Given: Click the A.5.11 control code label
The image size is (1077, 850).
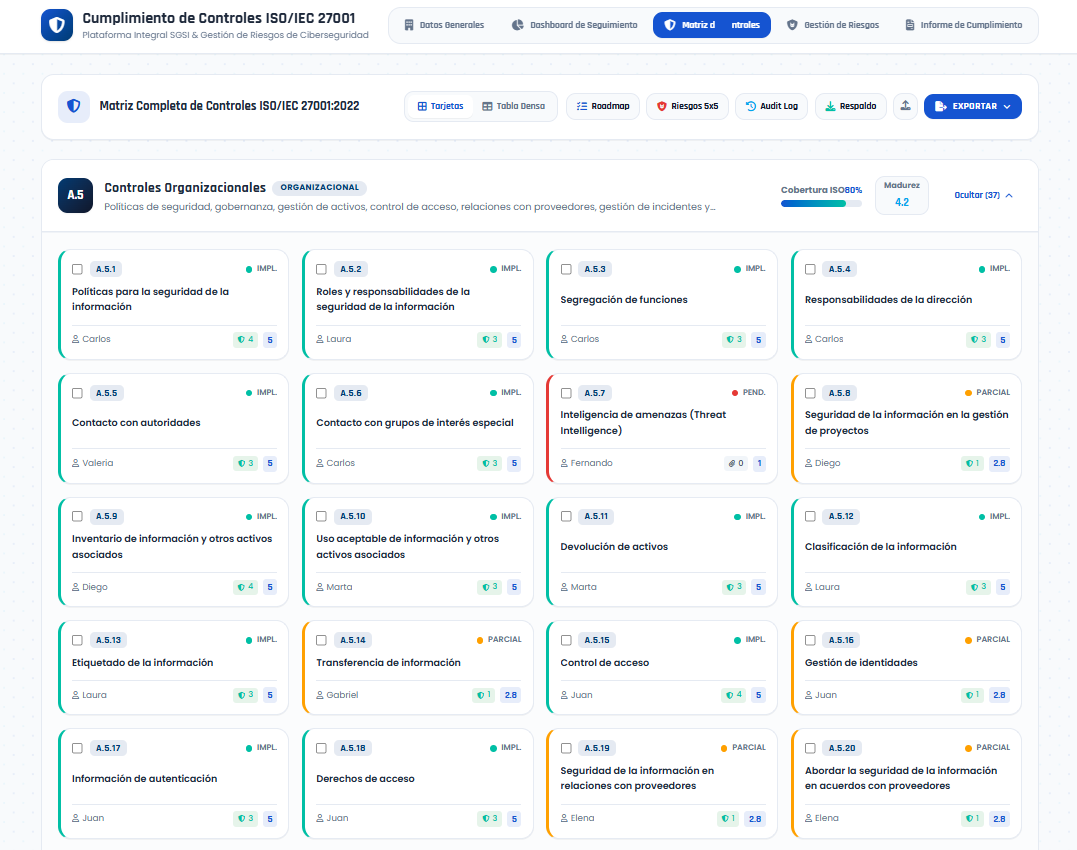Looking at the screenshot, I should pos(596,516).
